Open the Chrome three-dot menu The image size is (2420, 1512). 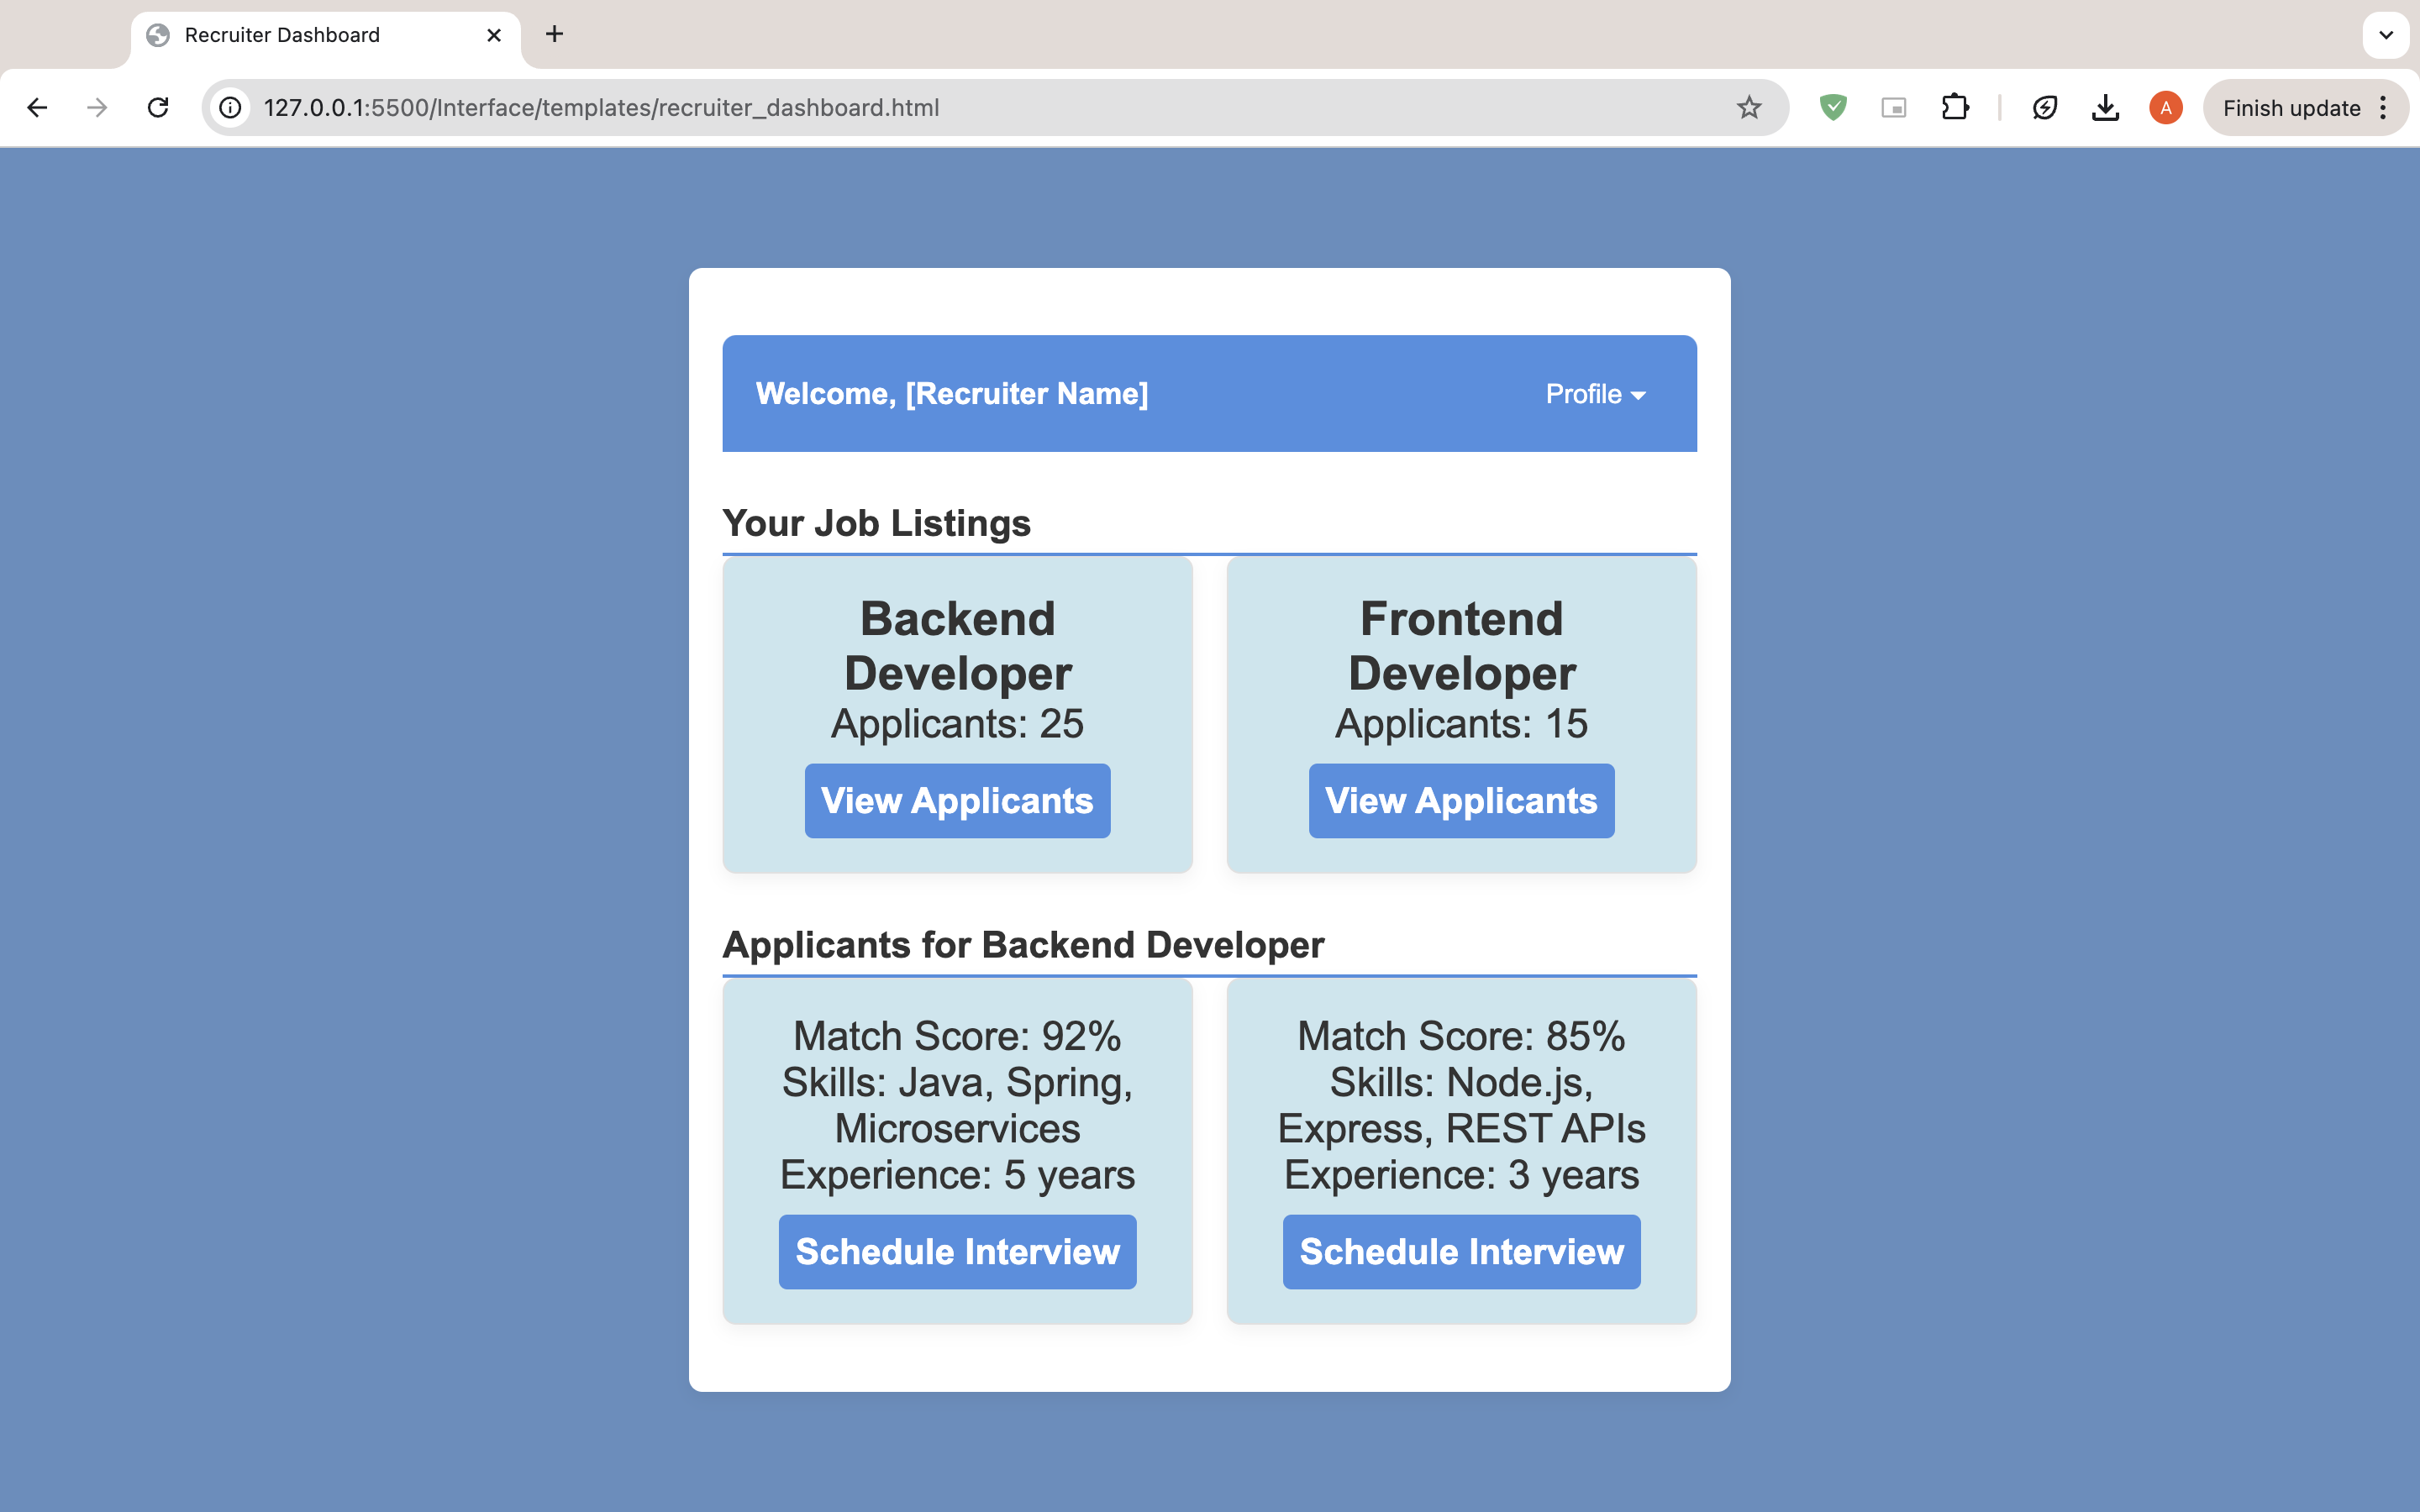2384,107
